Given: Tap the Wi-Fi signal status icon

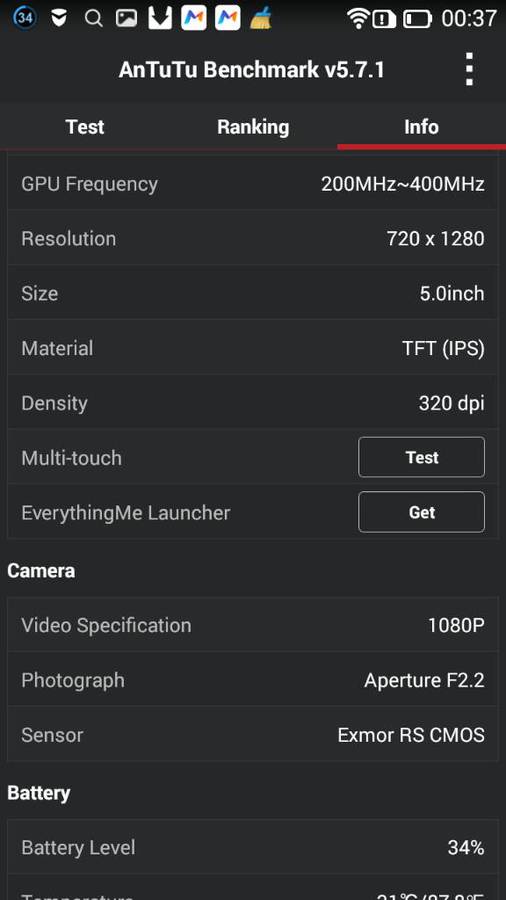Looking at the screenshot, I should [358, 19].
